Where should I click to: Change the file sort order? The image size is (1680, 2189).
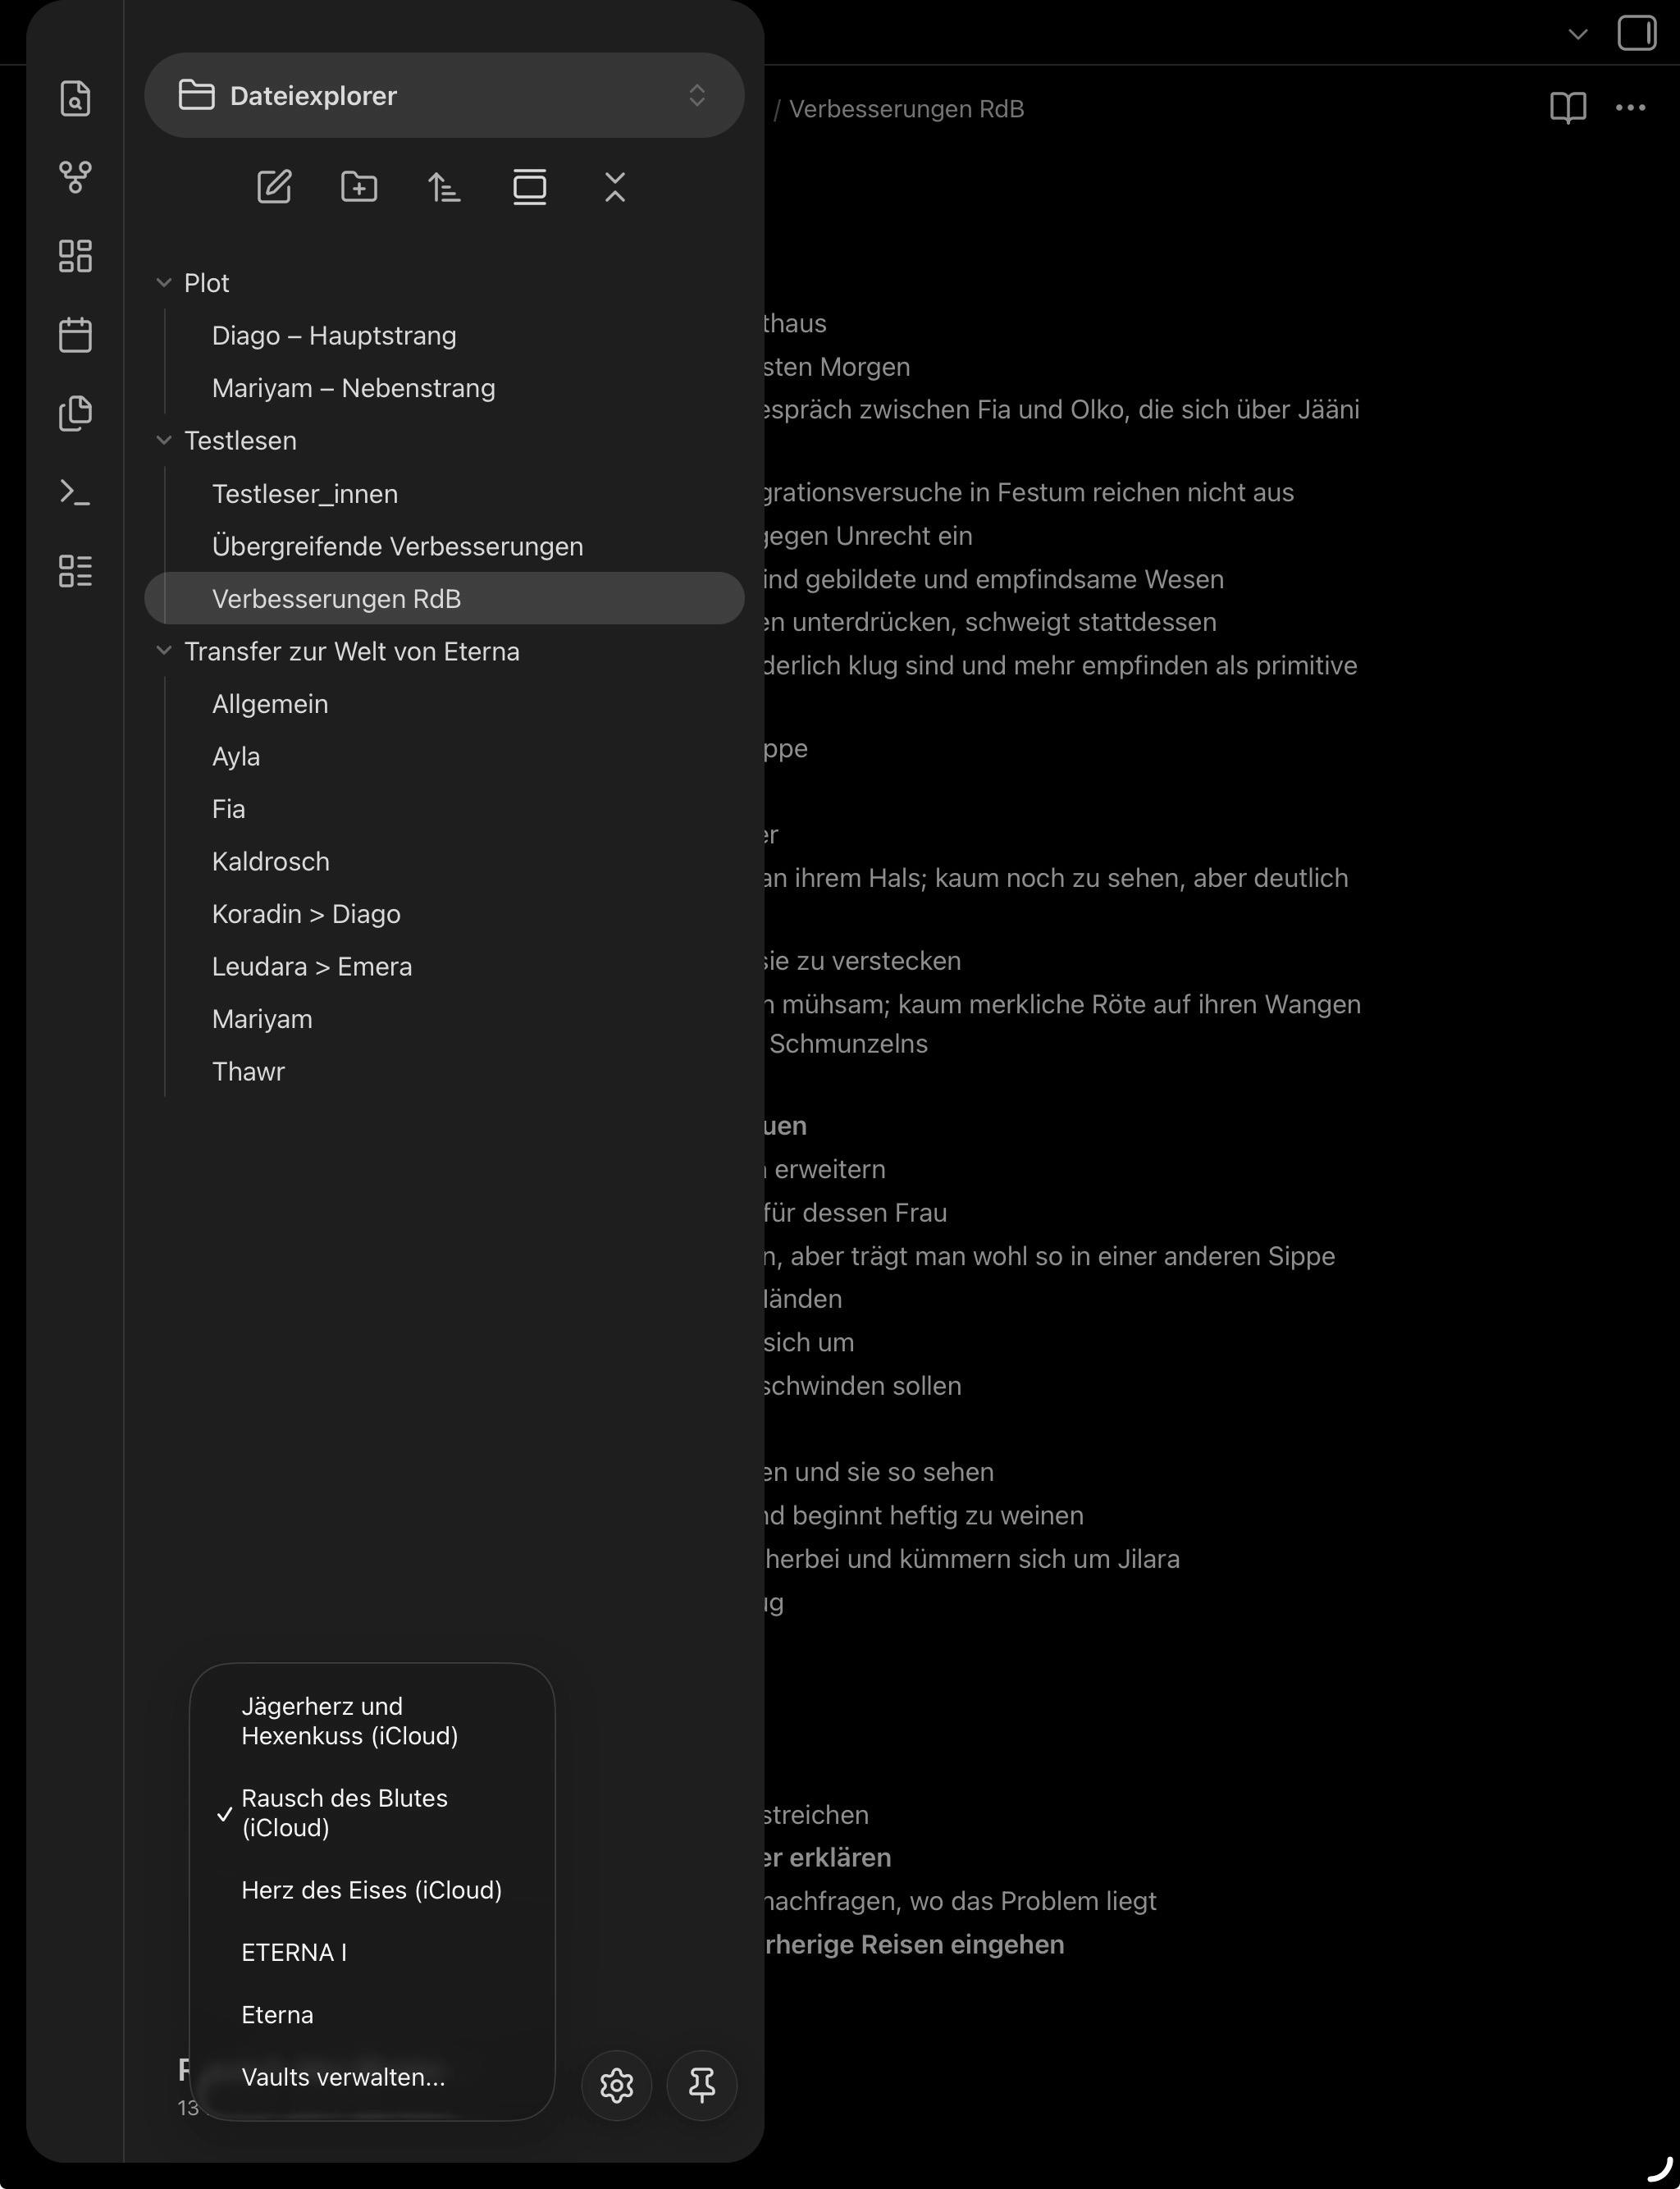pyautogui.click(x=444, y=187)
